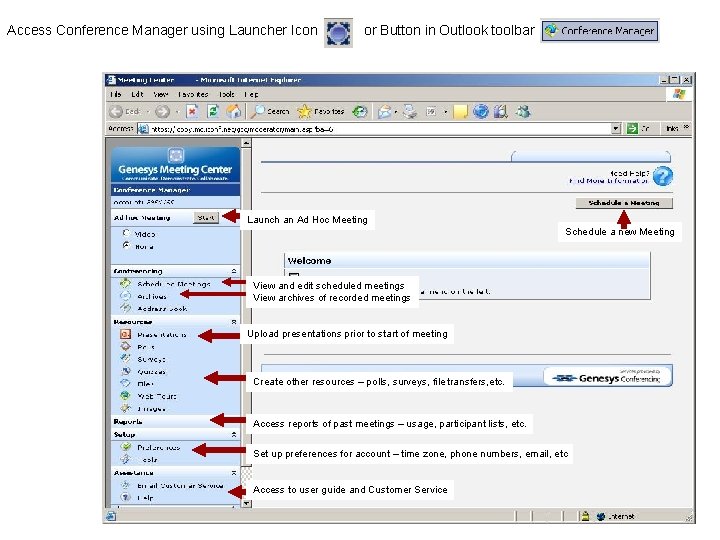
Task: Click inside the Address bar URL field
Action: tap(374, 129)
